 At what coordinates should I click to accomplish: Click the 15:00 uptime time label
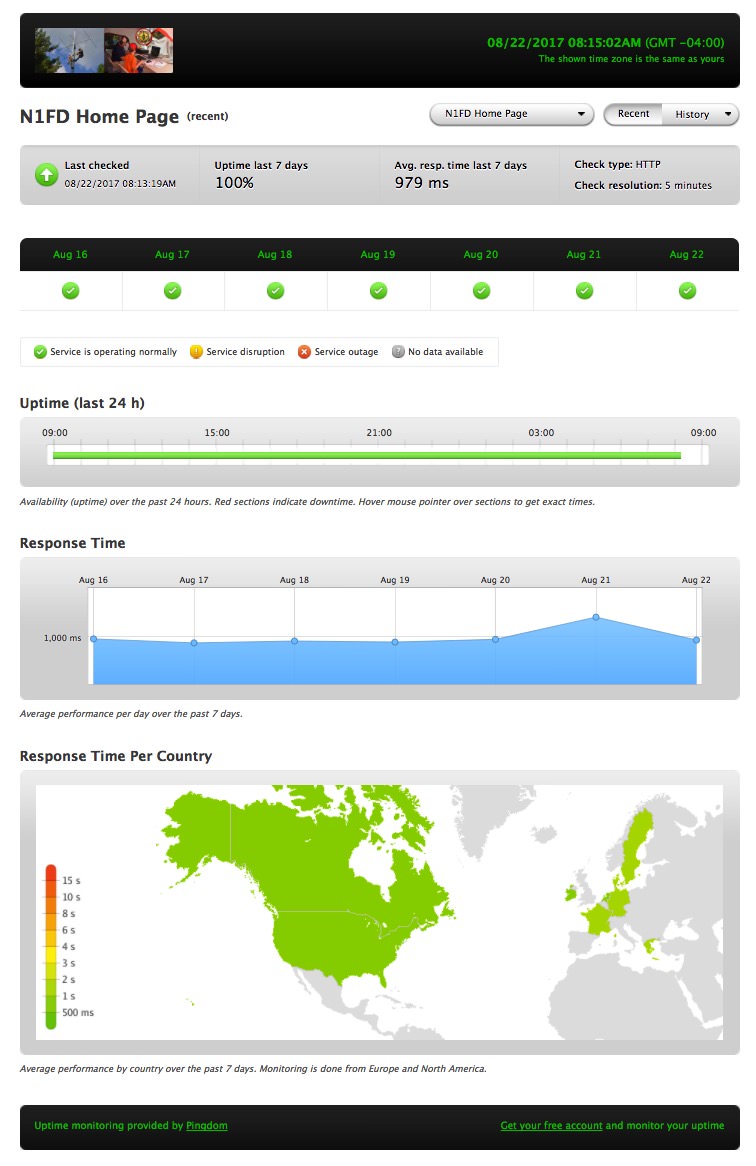coord(217,433)
